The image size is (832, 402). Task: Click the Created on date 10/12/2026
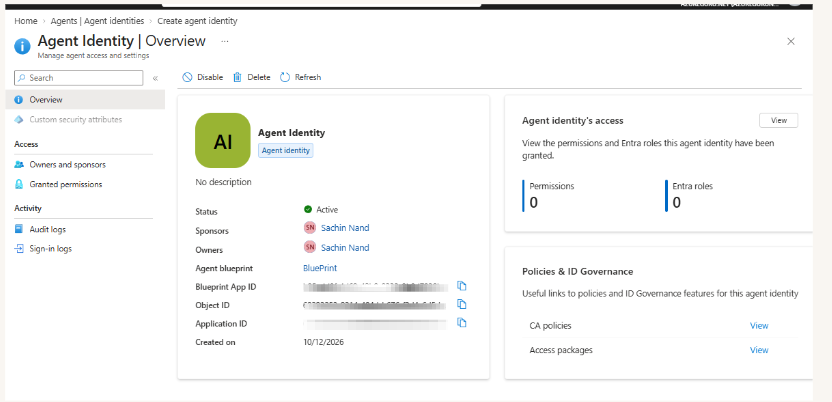[x=324, y=342]
